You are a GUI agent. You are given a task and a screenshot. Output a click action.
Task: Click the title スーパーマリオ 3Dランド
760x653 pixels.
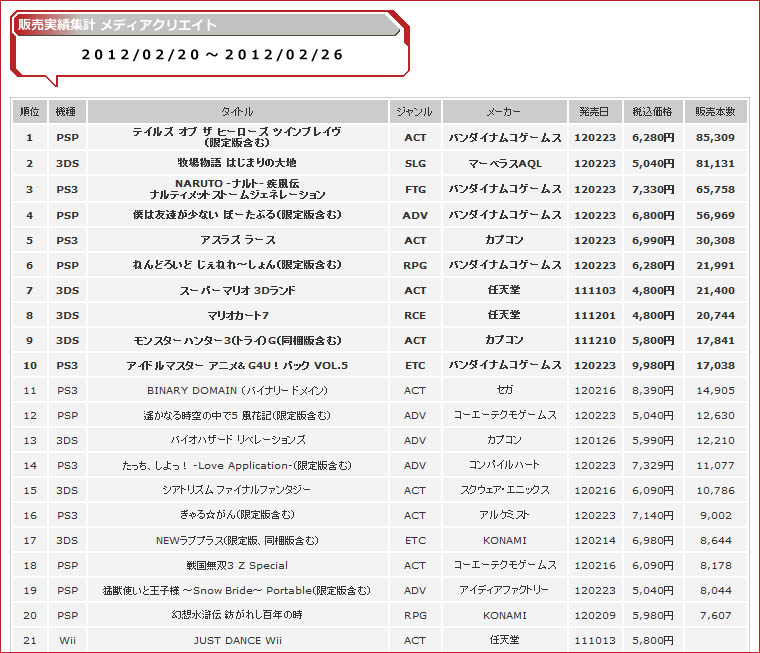(x=238, y=290)
